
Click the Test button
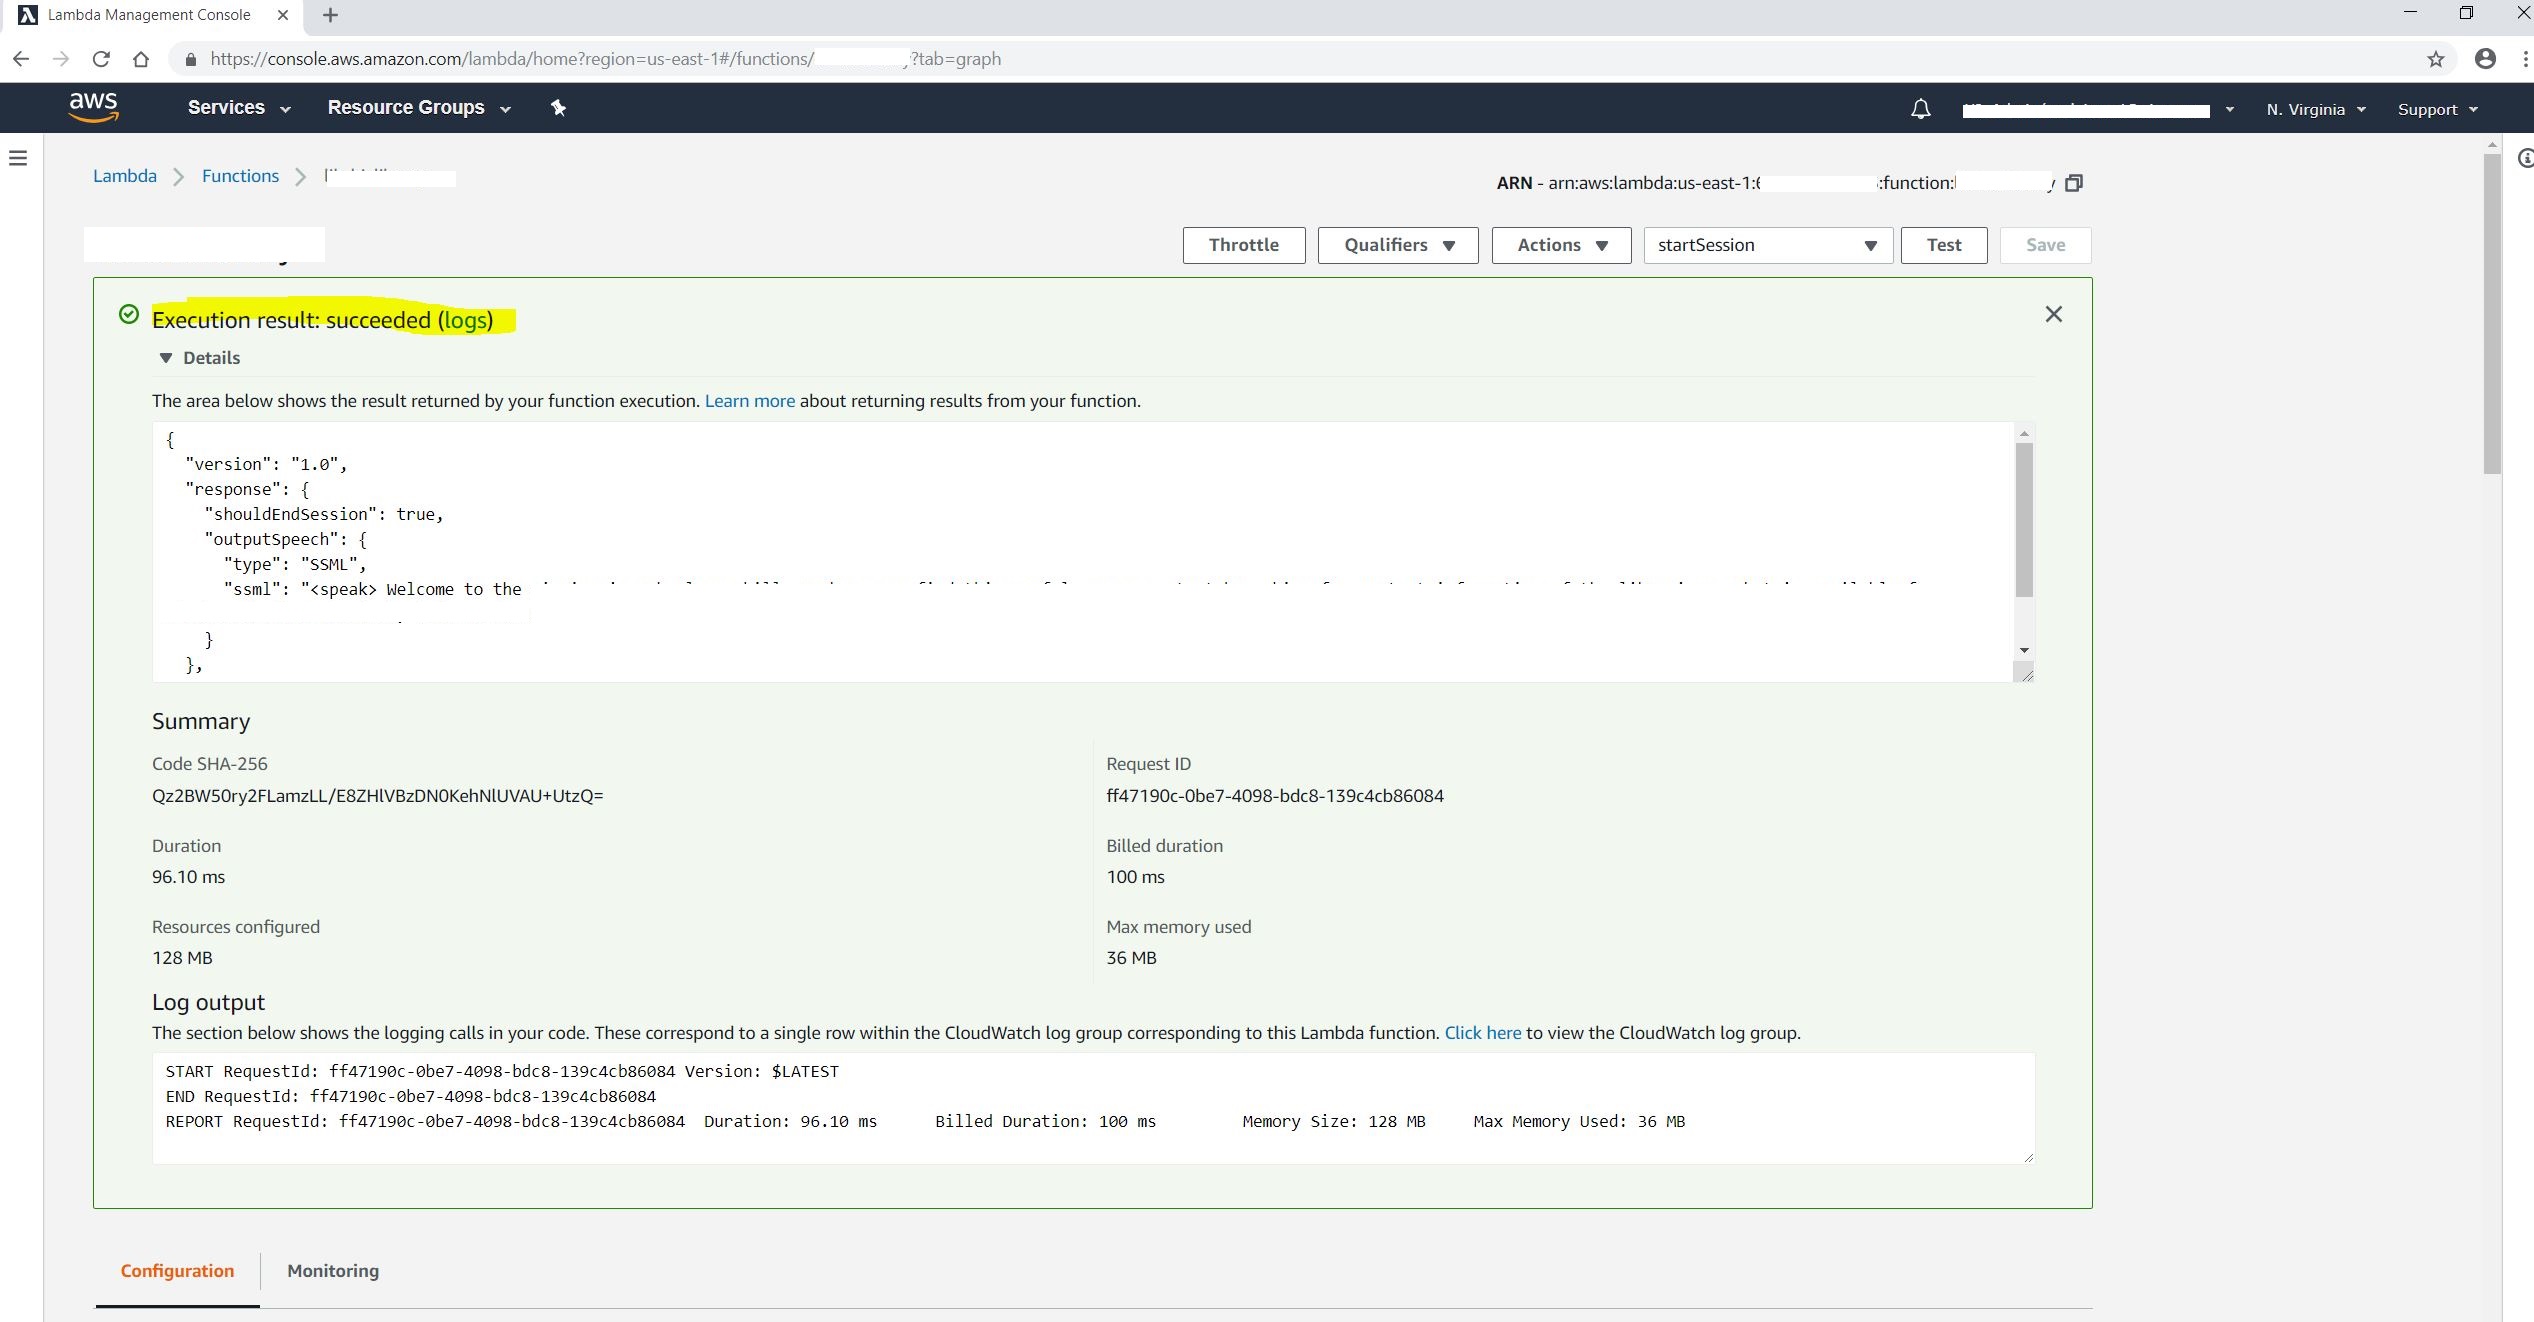[x=1943, y=245]
